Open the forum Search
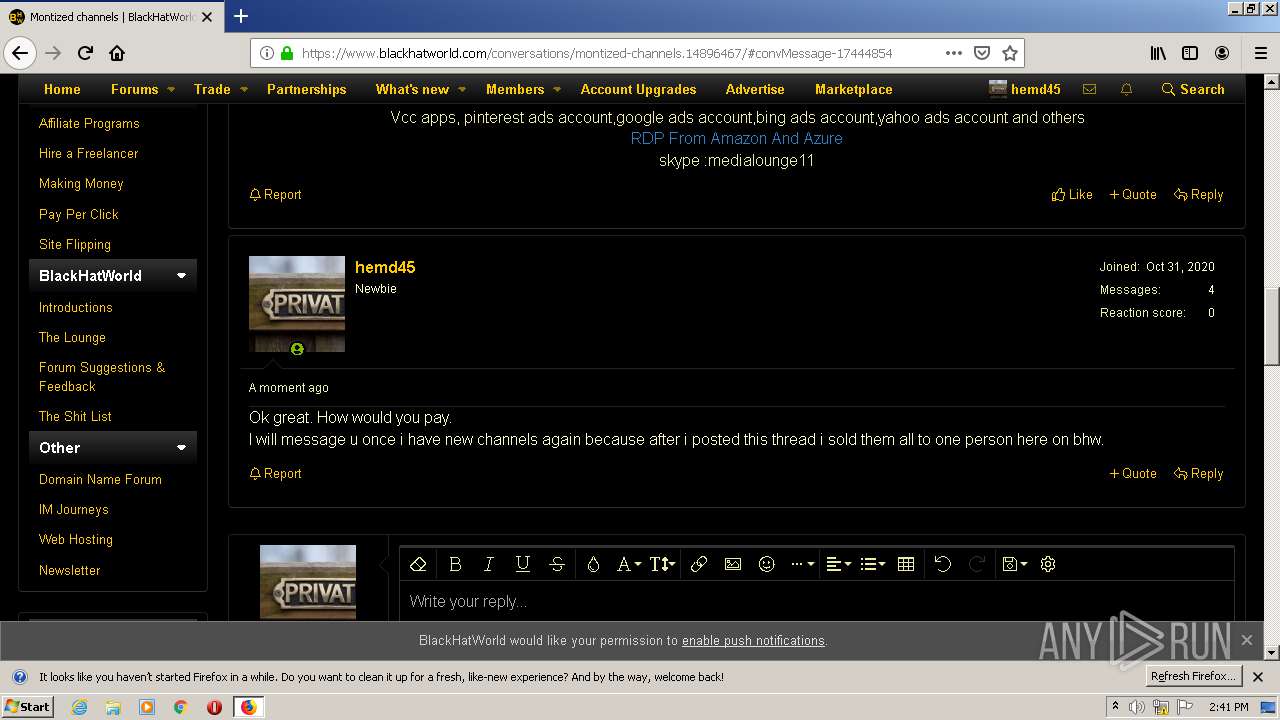Viewport: 1280px width, 720px height. click(1193, 89)
